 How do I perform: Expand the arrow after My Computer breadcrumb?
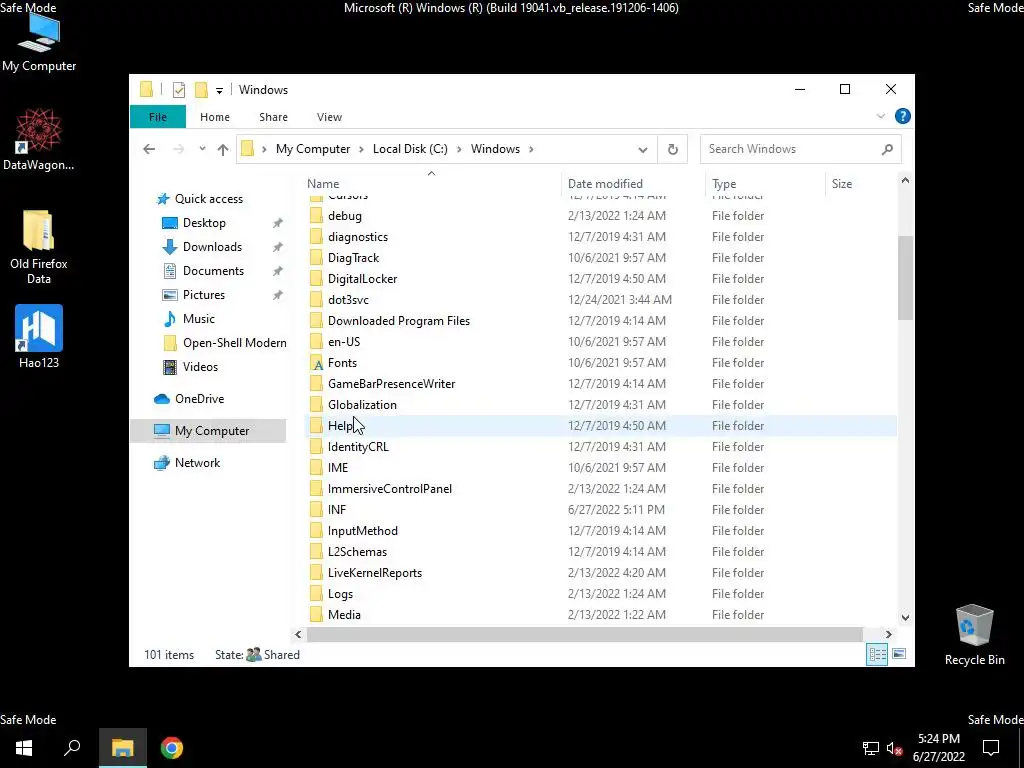point(361,149)
